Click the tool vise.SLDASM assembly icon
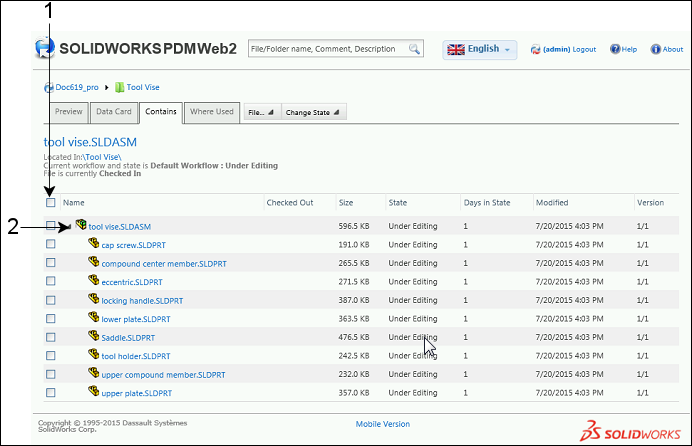The height and width of the screenshot is (446, 692). (81, 225)
